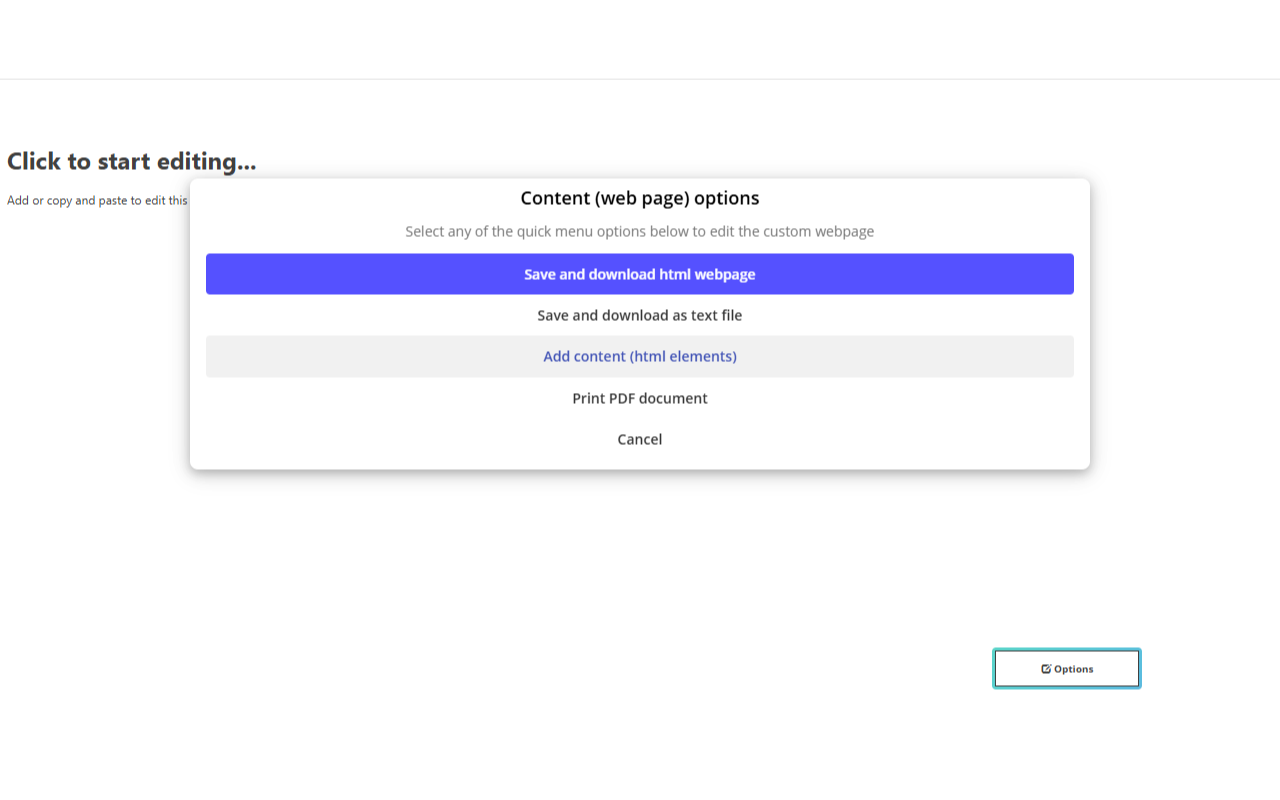Activate the teal-bordered Options button
This screenshot has width=1280, height=800.
(x=1066, y=668)
